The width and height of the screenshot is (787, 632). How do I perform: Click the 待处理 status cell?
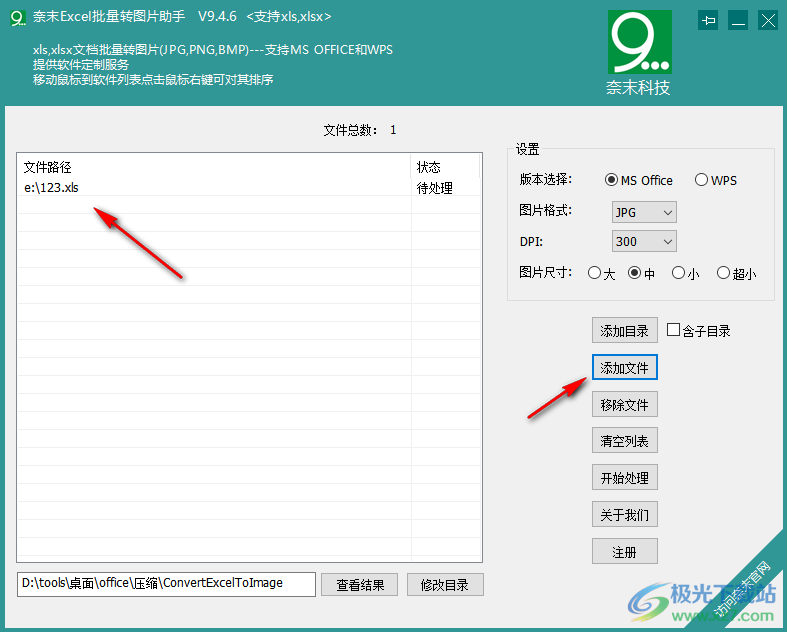[x=435, y=188]
